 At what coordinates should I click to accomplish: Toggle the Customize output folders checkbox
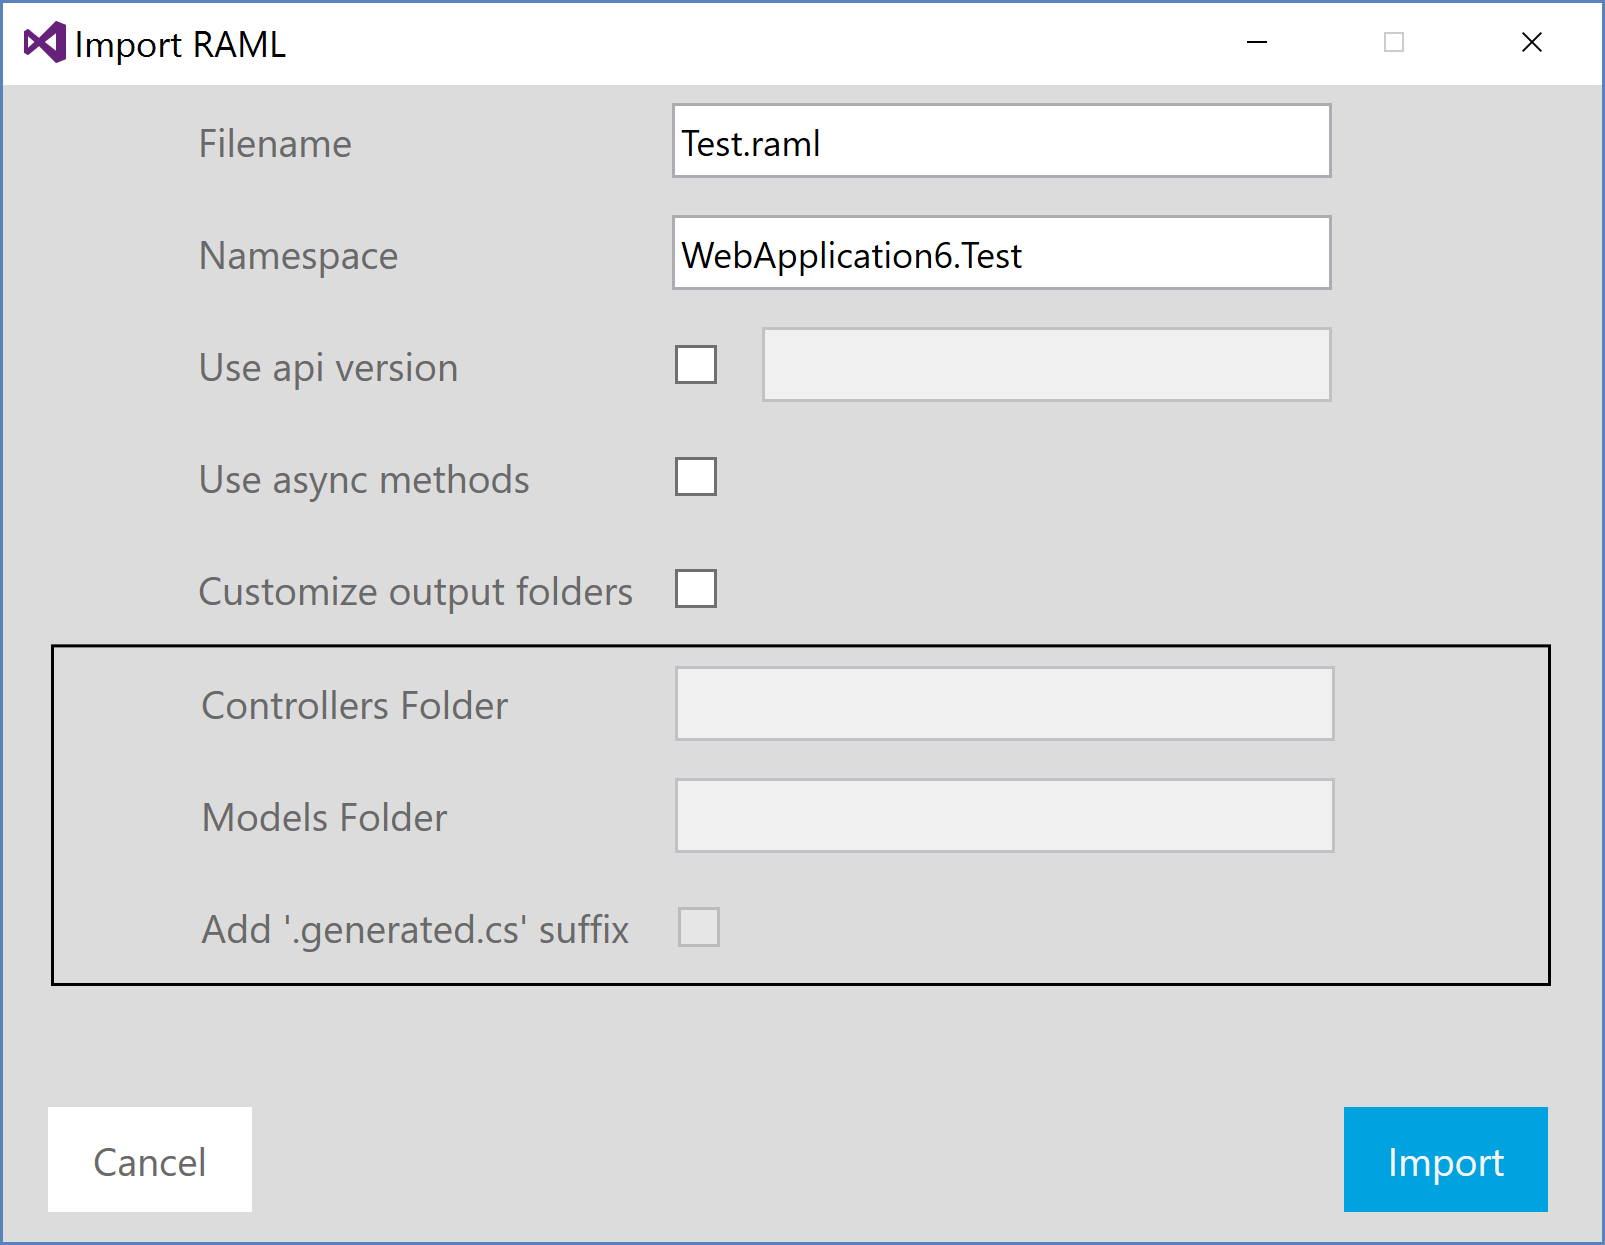(696, 589)
